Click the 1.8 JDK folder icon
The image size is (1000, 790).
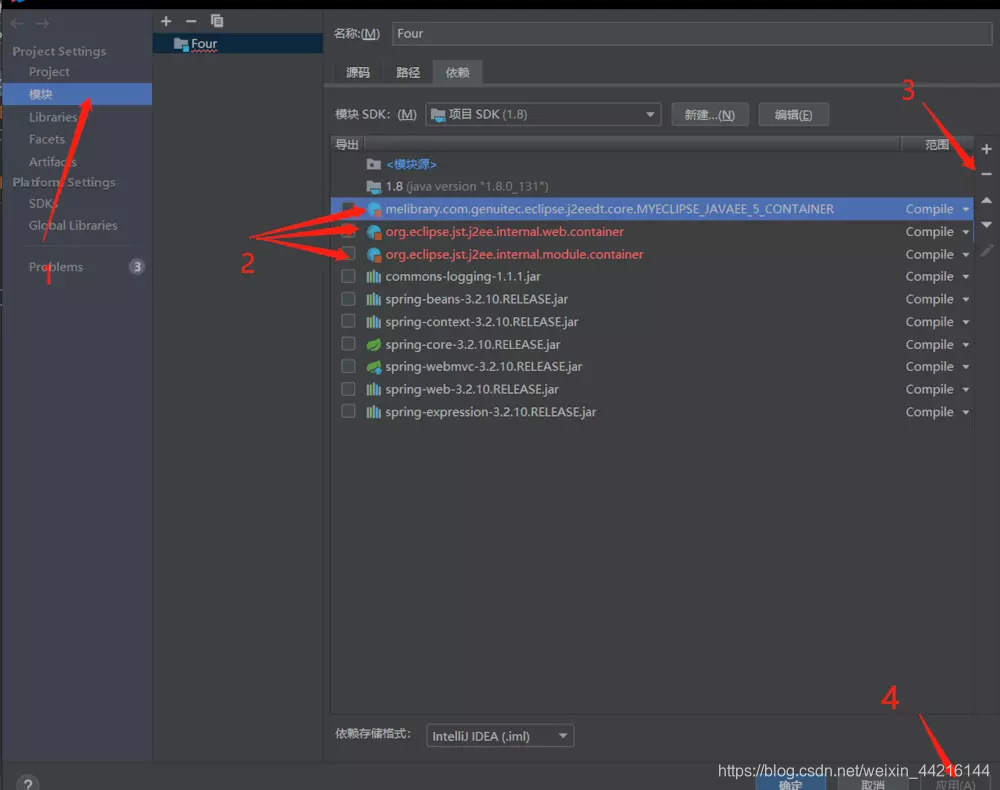[x=374, y=187]
